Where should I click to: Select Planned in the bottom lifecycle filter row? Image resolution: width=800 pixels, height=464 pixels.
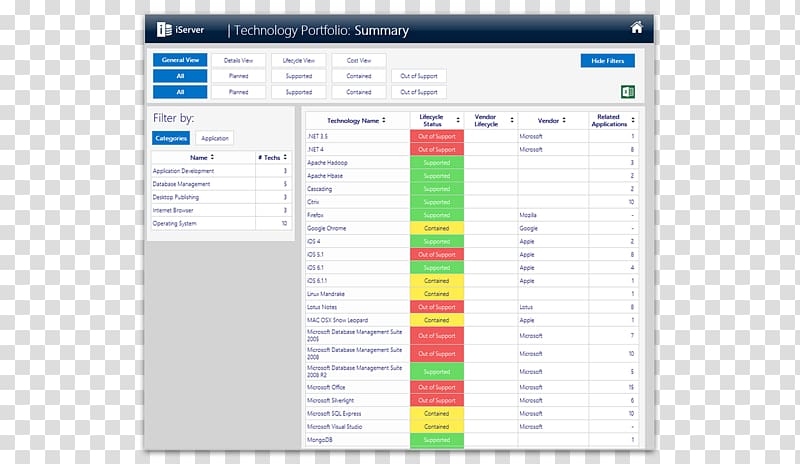click(x=238, y=92)
